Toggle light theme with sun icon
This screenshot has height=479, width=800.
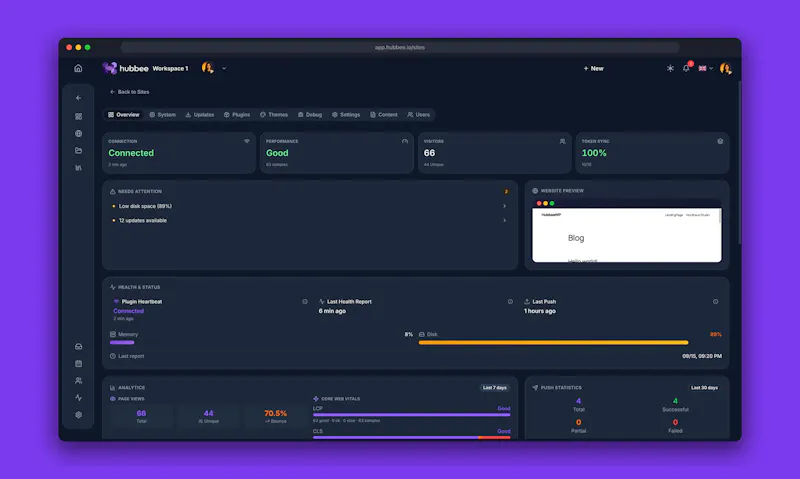pyautogui.click(x=670, y=68)
